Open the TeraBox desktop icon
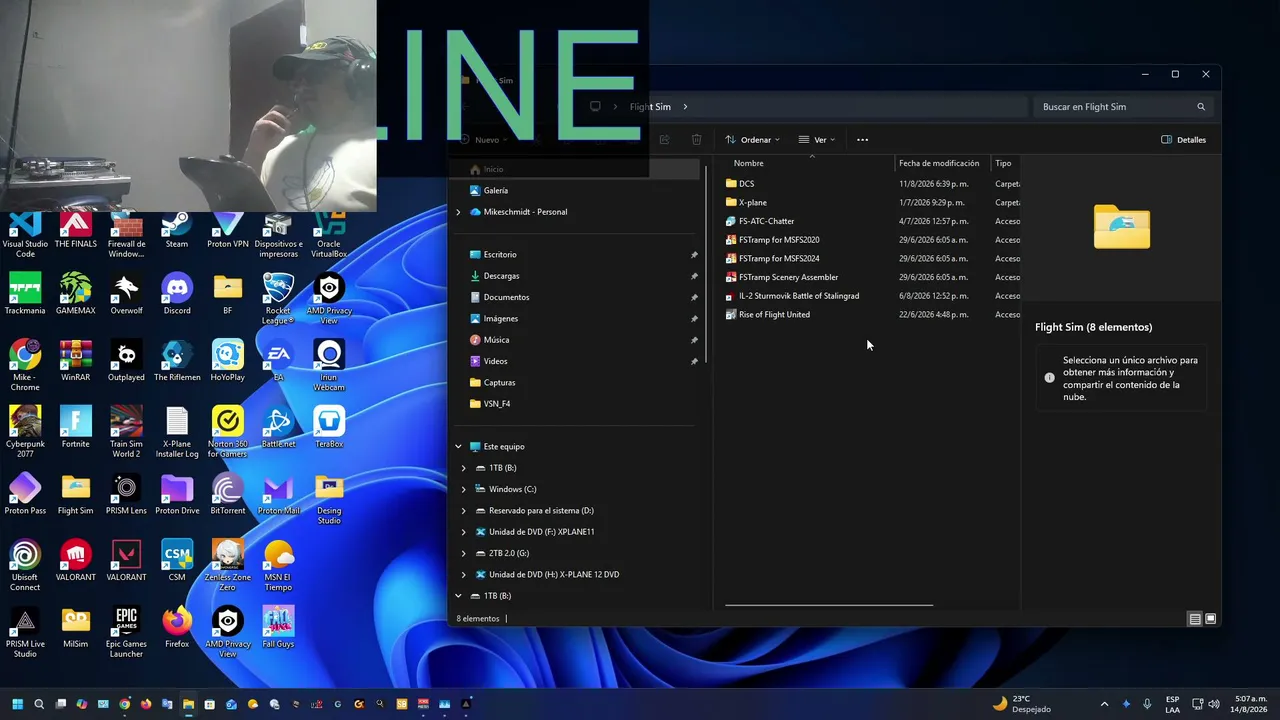 pos(329,428)
